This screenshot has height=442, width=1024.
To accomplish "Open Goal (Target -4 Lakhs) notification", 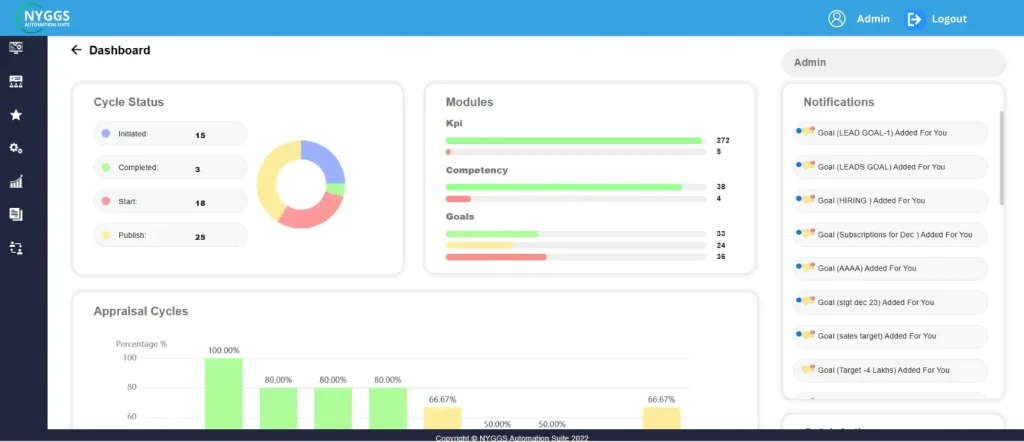I will click(890, 370).
